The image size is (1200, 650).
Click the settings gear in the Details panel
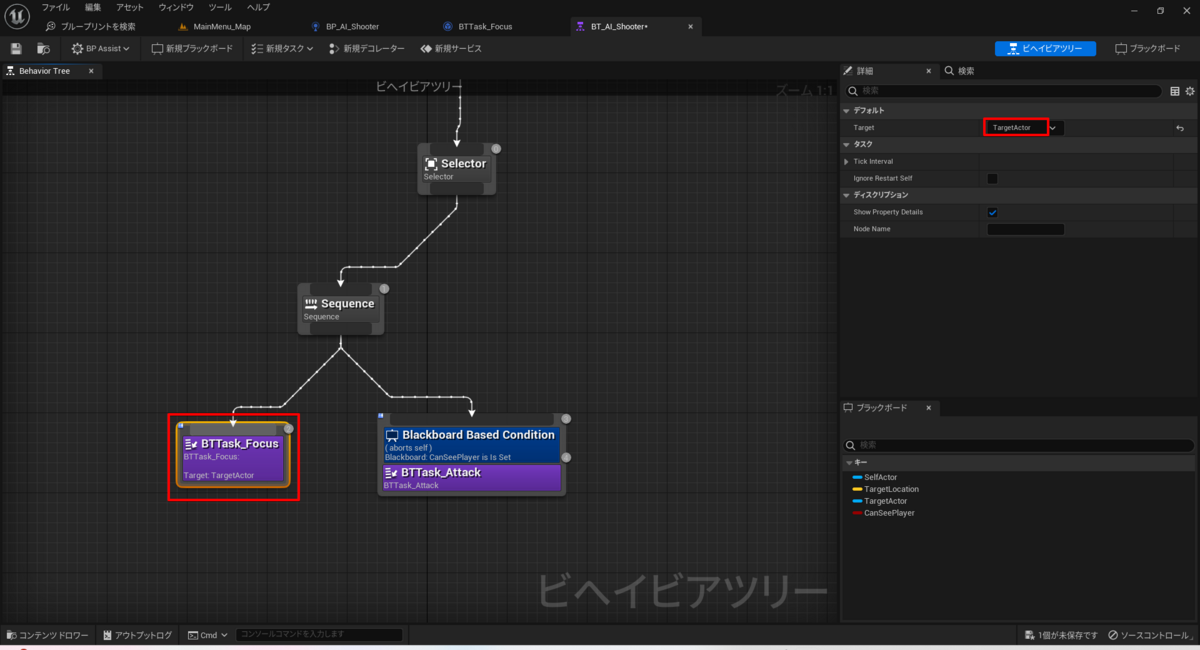pos(1189,90)
